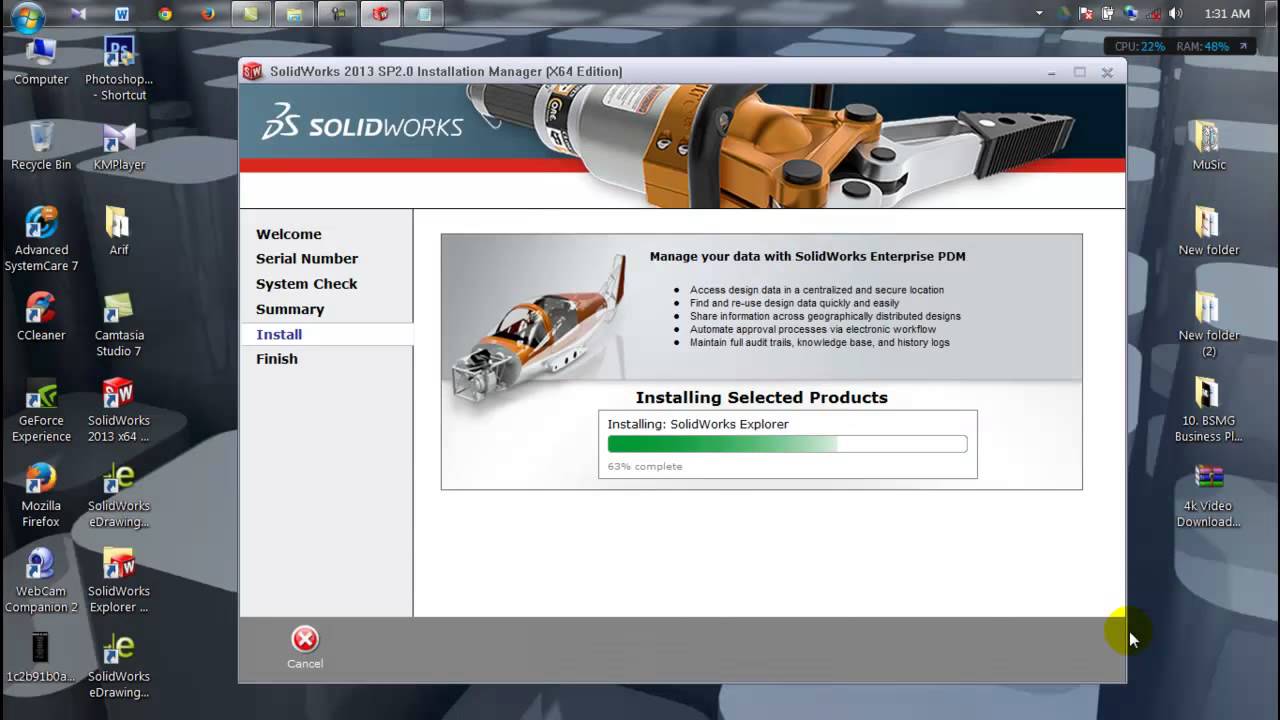Open the Arif folder on desktop
1280x720 pixels.
pos(118,232)
